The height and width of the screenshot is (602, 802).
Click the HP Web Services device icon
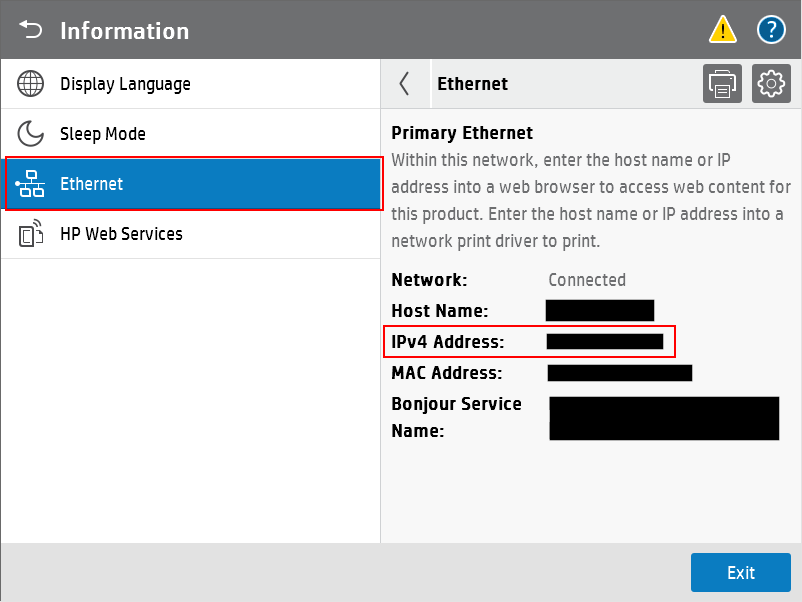(x=31, y=234)
